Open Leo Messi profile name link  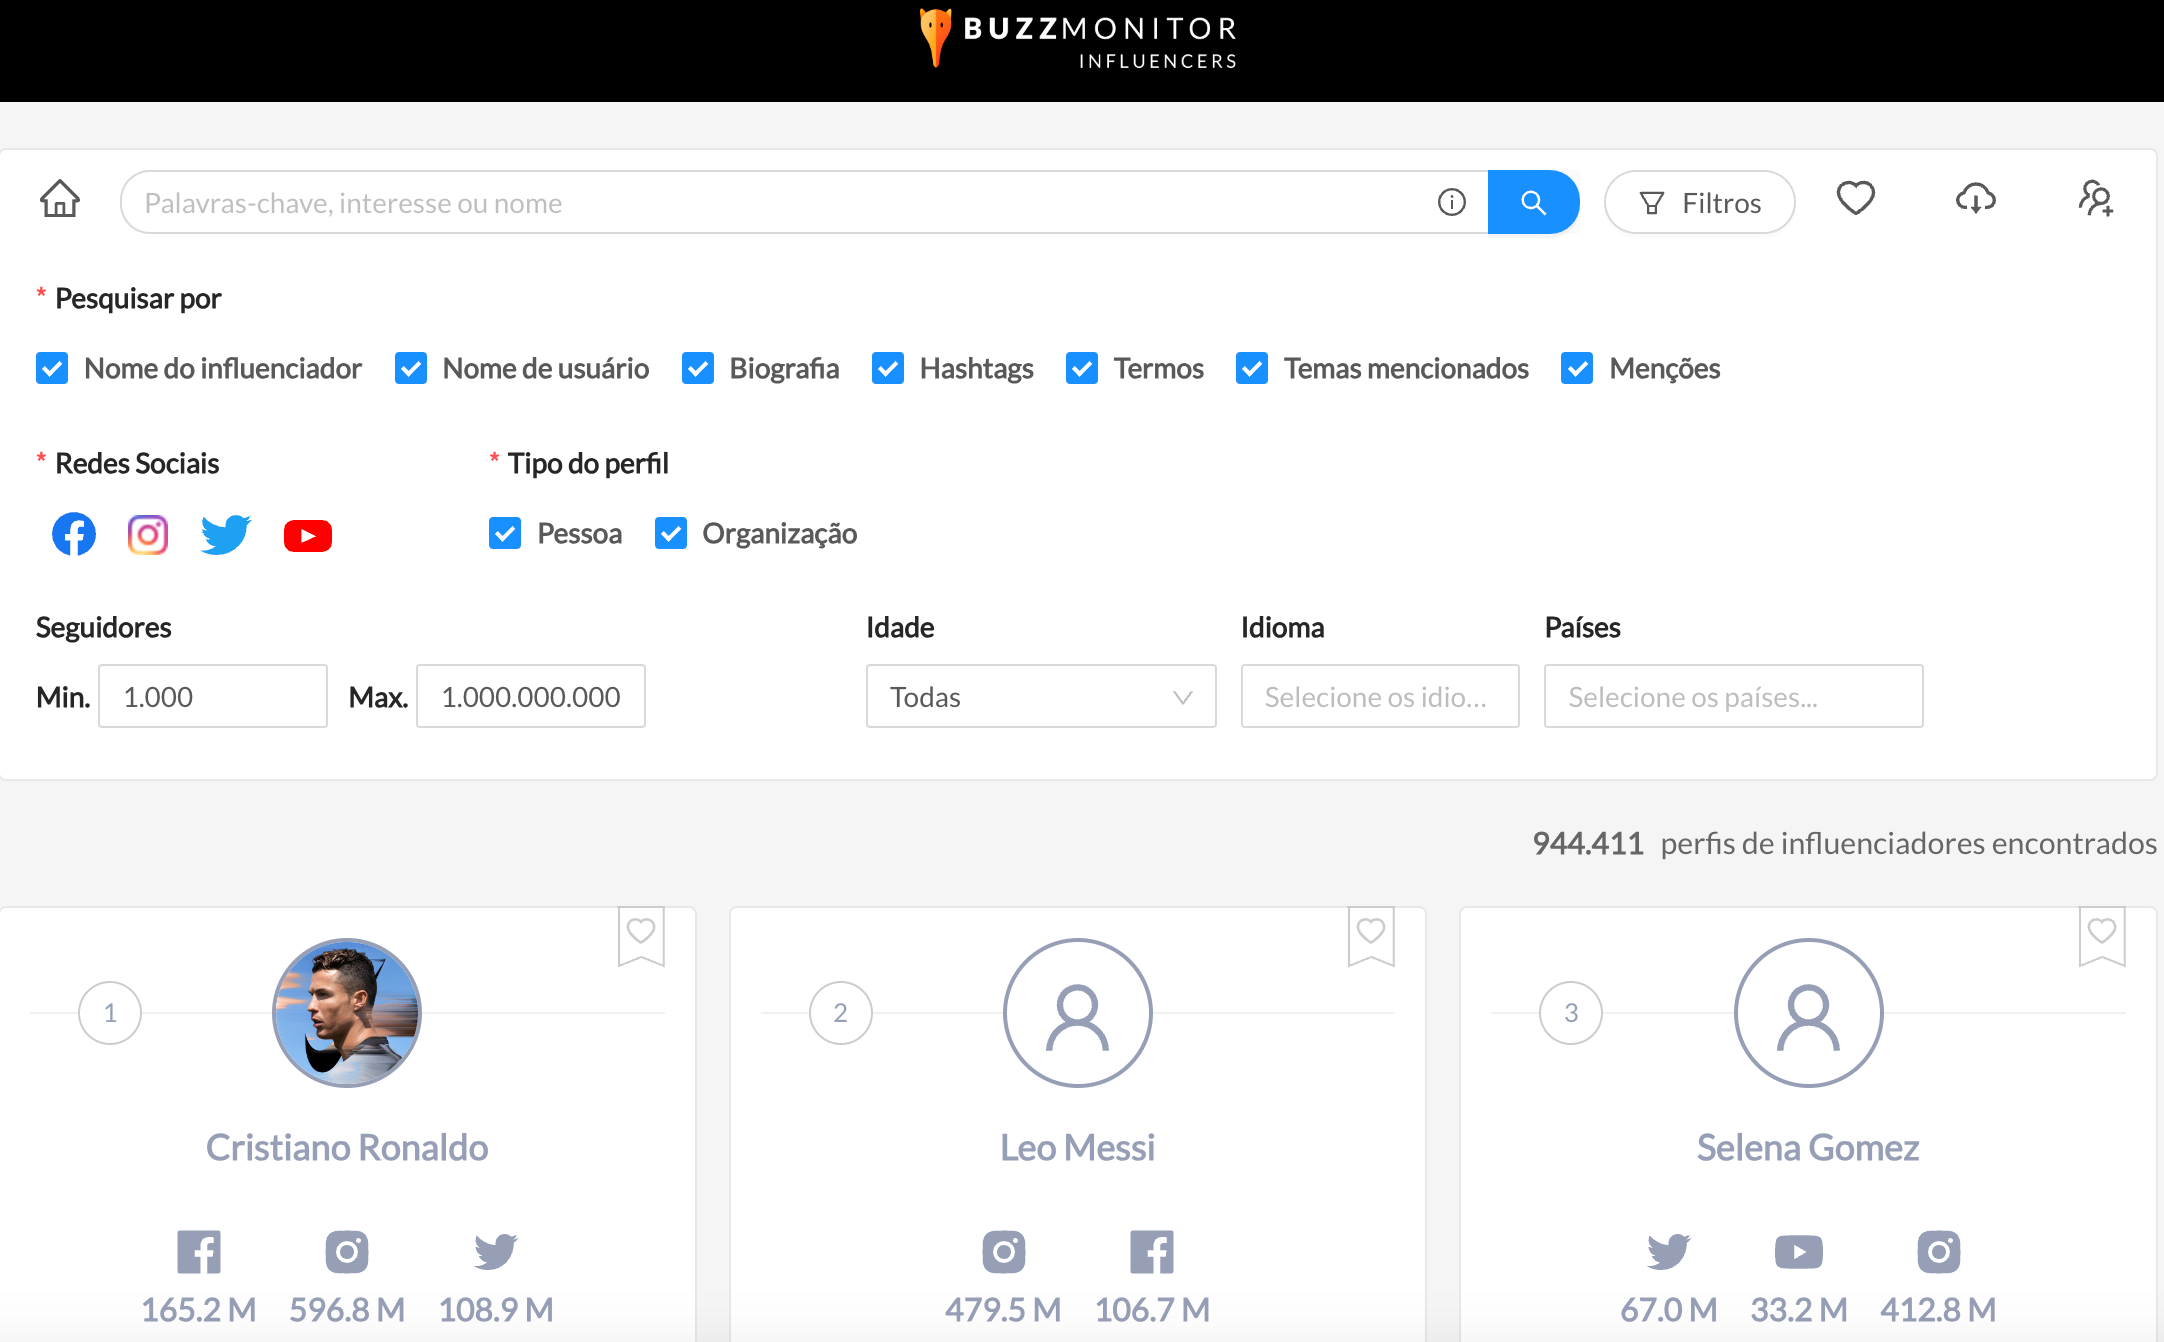(1078, 1147)
